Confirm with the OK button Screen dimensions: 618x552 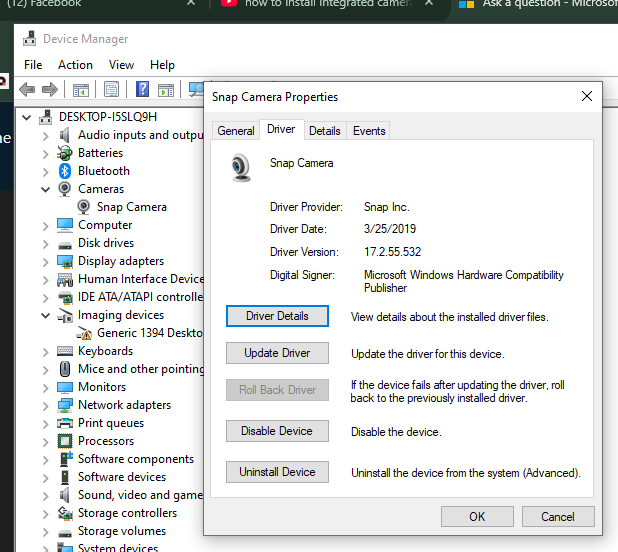(x=477, y=517)
